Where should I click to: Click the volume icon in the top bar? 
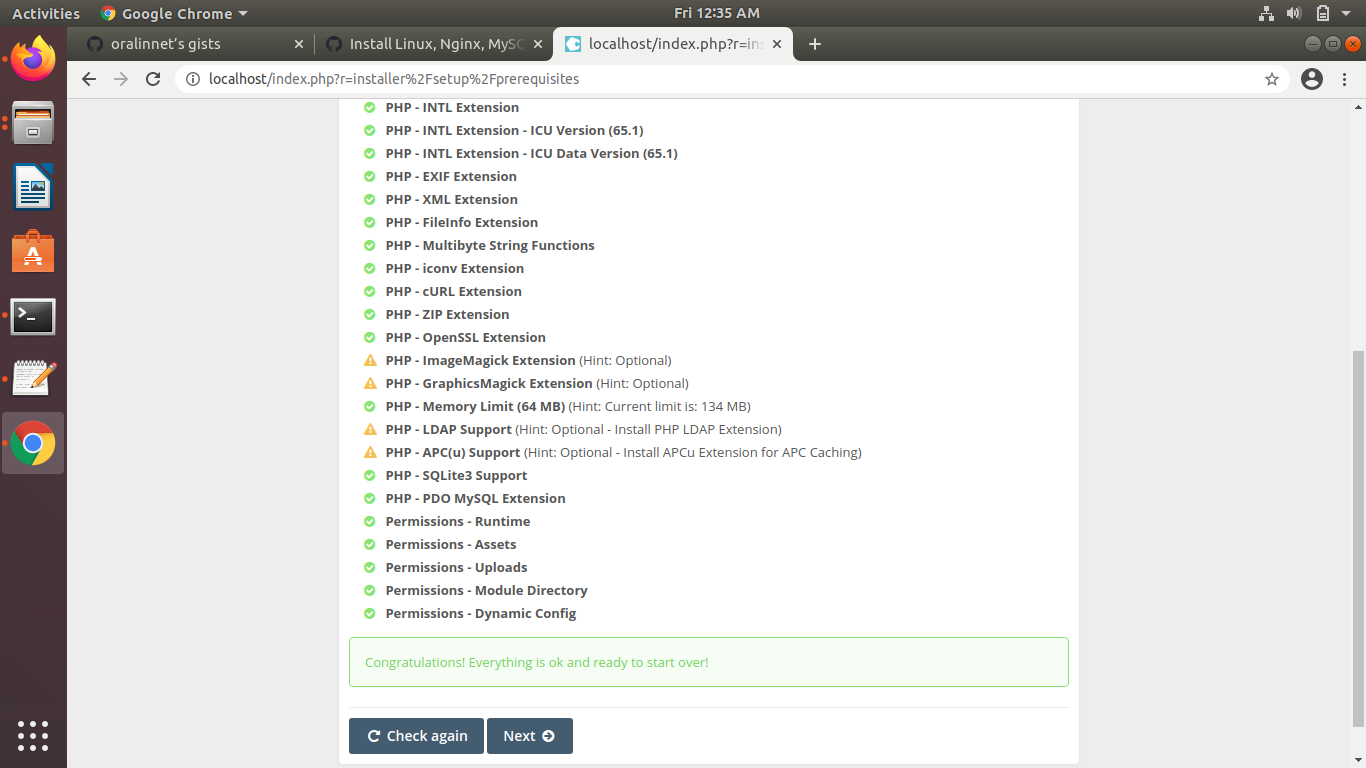(x=1294, y=13)
